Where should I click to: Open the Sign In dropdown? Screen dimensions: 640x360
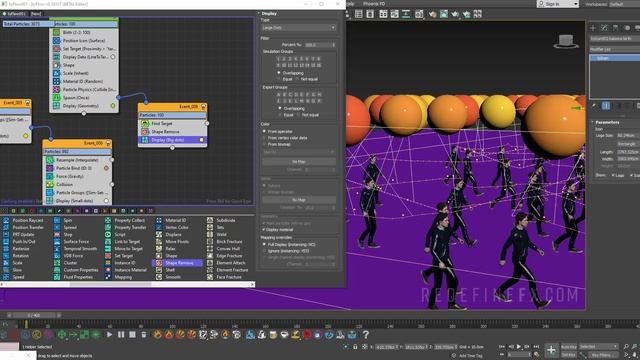click(x=558, y=4)
